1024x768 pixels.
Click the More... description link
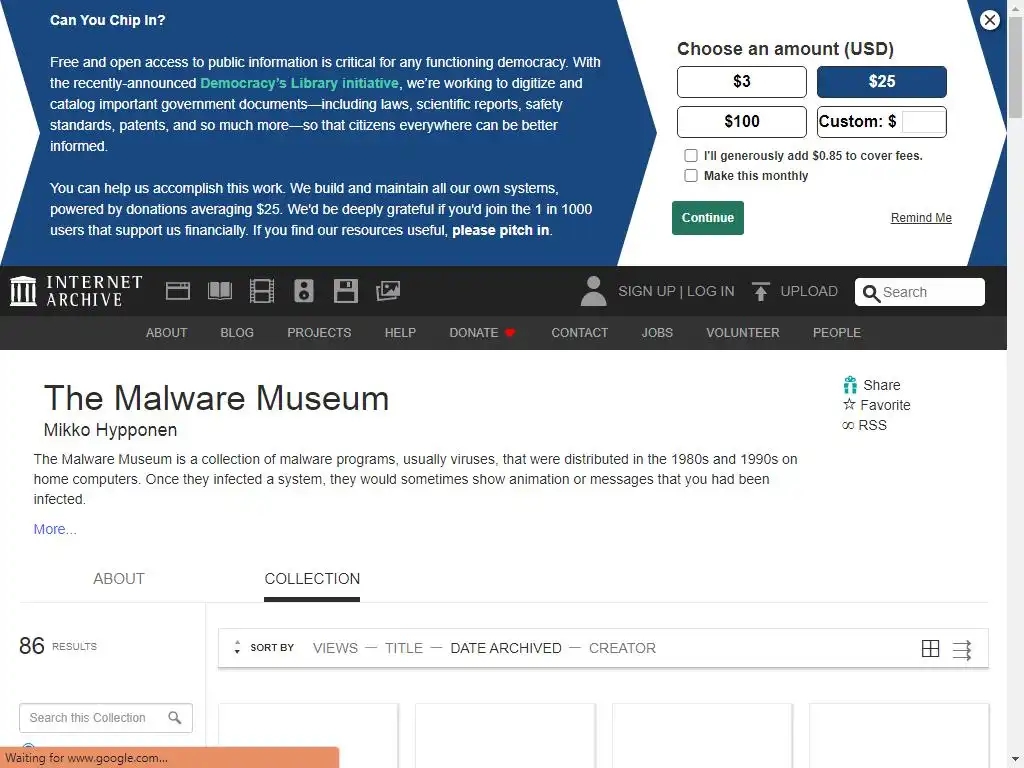click(55, 529)
